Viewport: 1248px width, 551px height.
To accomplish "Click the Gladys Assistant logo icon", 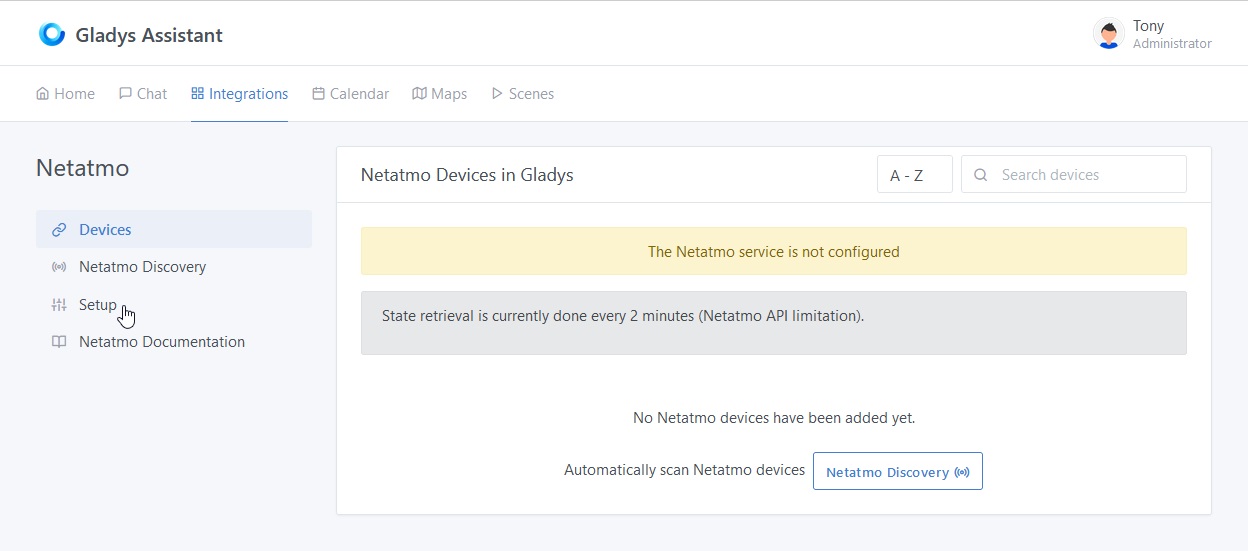I will [51, 34].
